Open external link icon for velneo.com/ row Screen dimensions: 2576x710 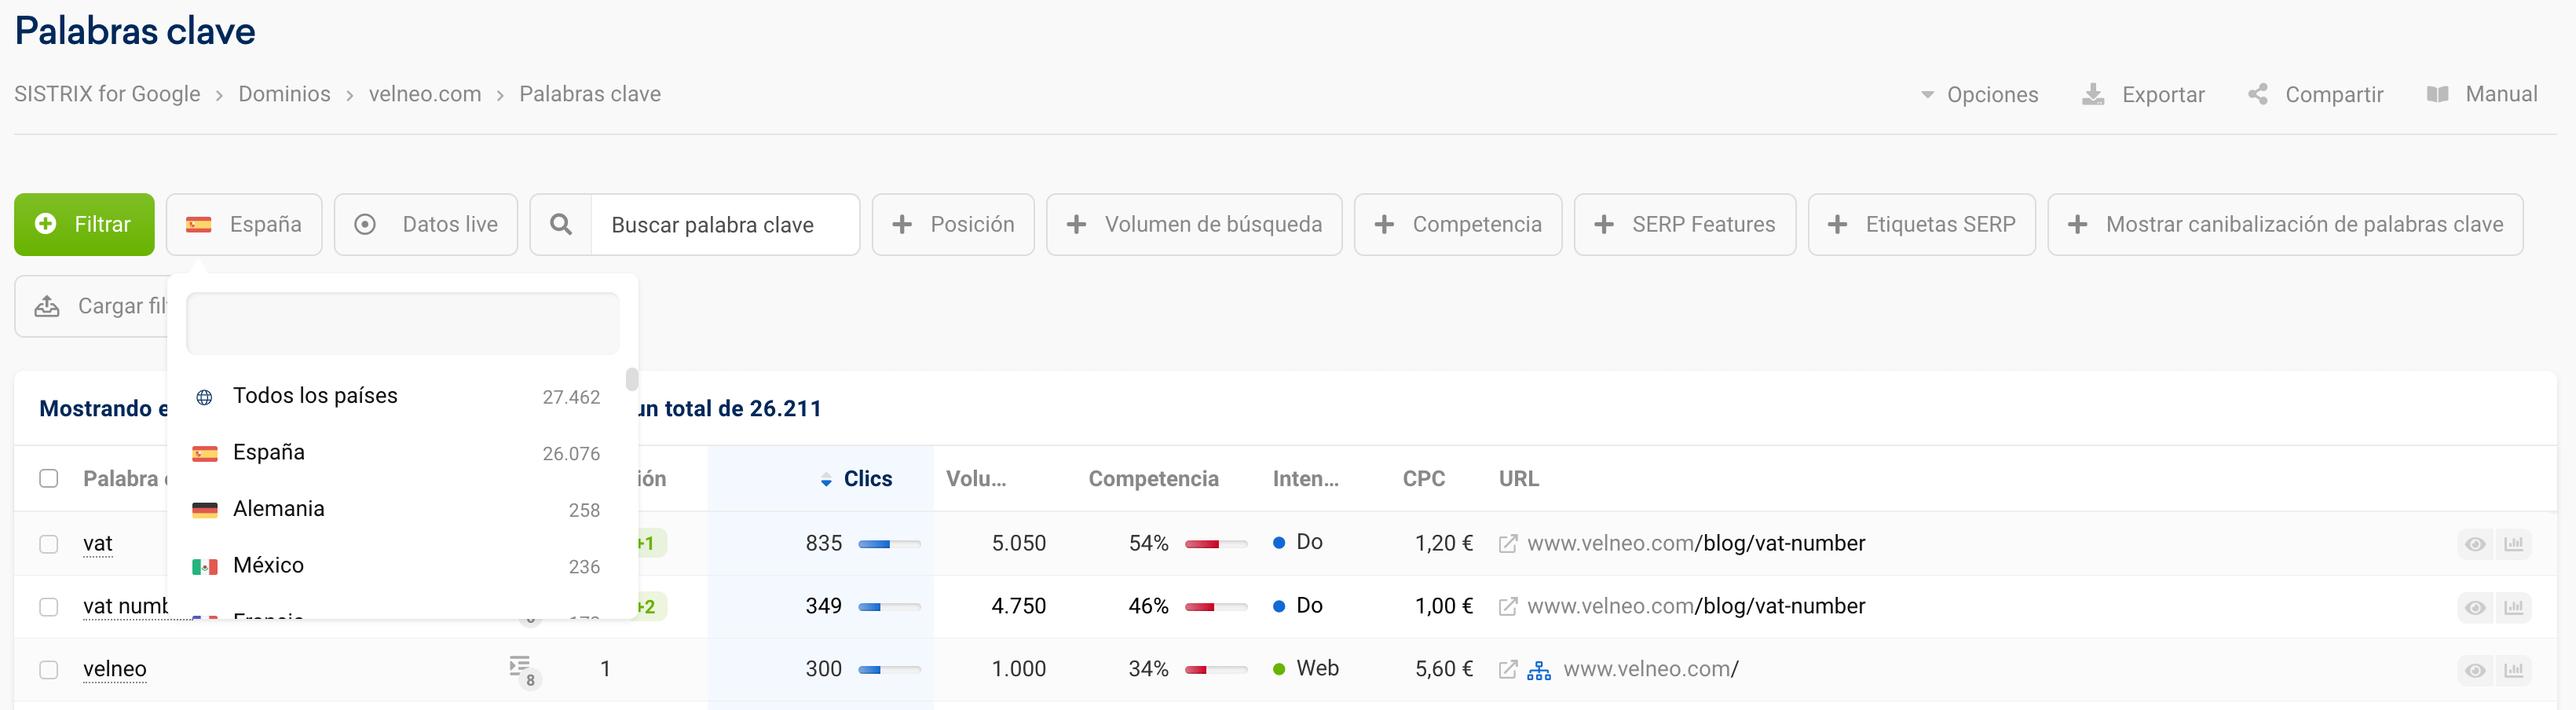click(1508, 669)
